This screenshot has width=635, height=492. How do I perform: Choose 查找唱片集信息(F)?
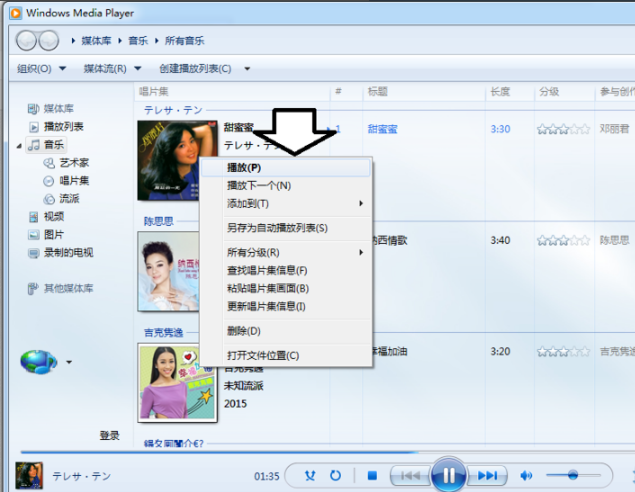coord(286,270)
